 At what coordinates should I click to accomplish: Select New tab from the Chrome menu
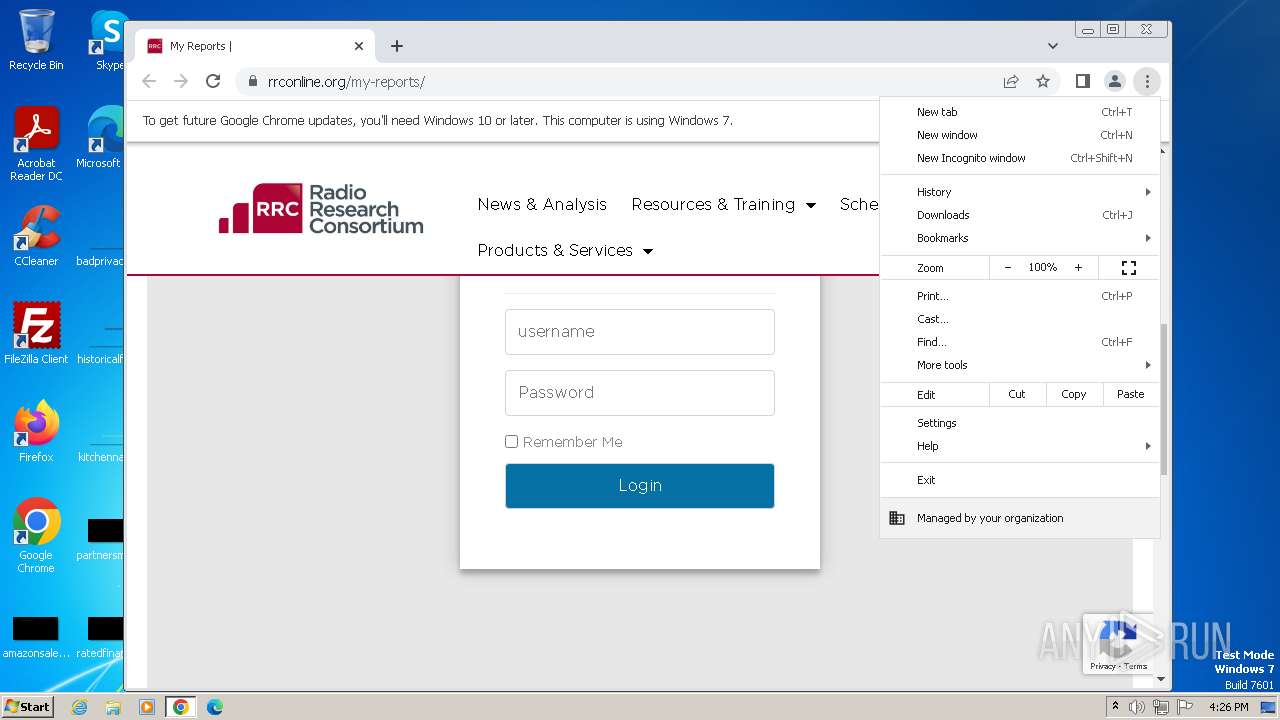click(1020, 112)
